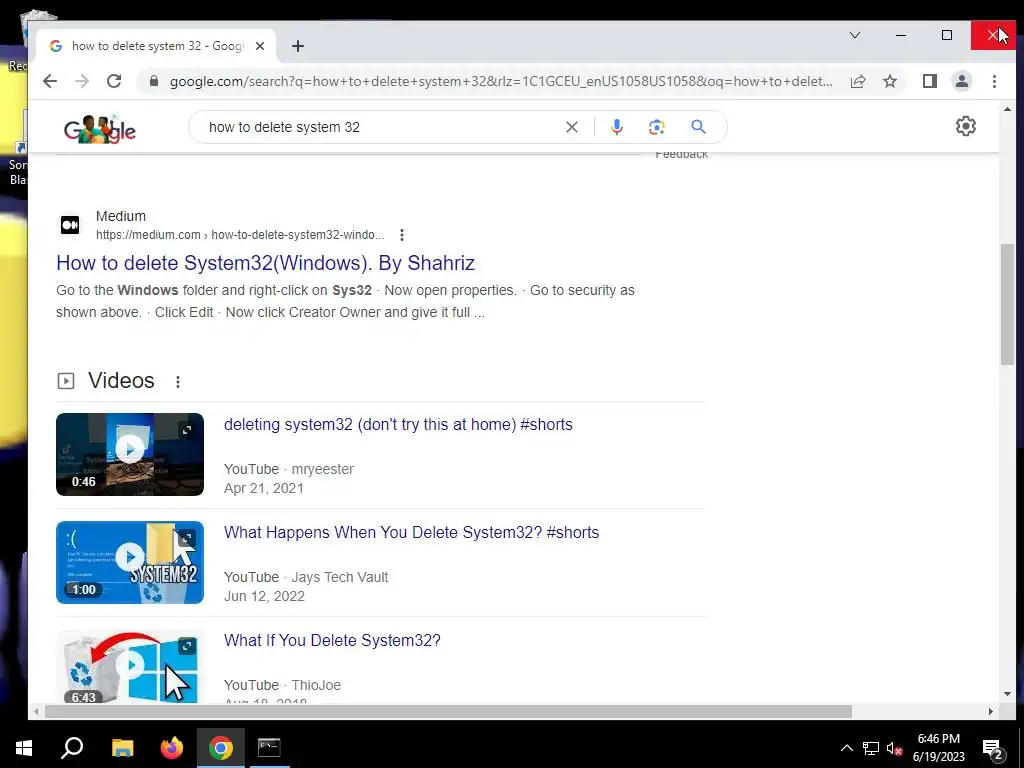1024x768 pixels.
Task: Select the 'how to delete system 32' tab
Action: [x=157, y=46]
